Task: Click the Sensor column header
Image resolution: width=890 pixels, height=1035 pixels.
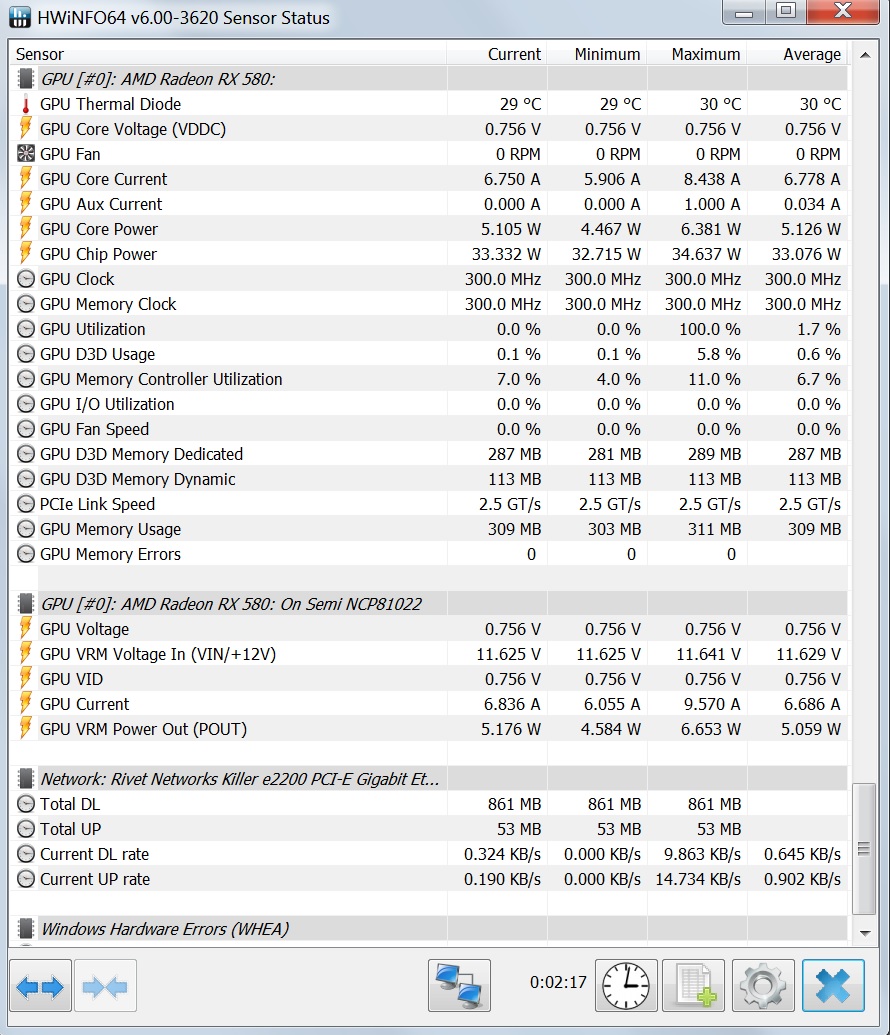Action: coord(228,54)
